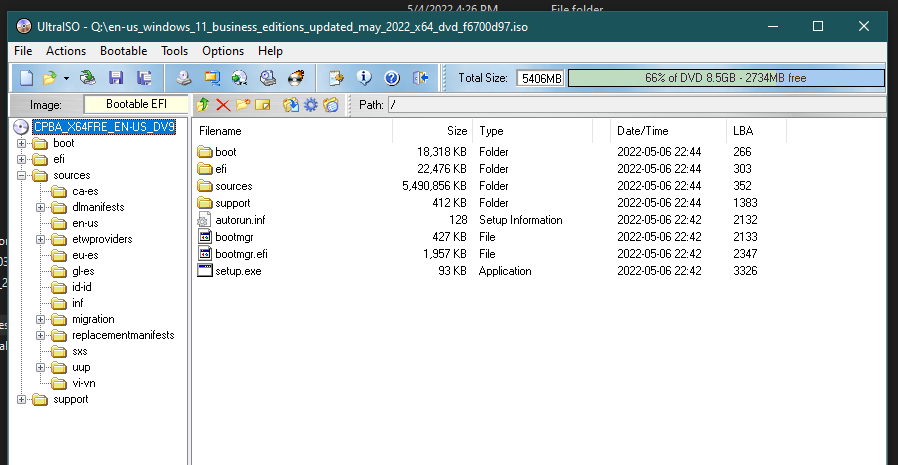
Task: Open the Actions menu
Action: coord(66,51)
